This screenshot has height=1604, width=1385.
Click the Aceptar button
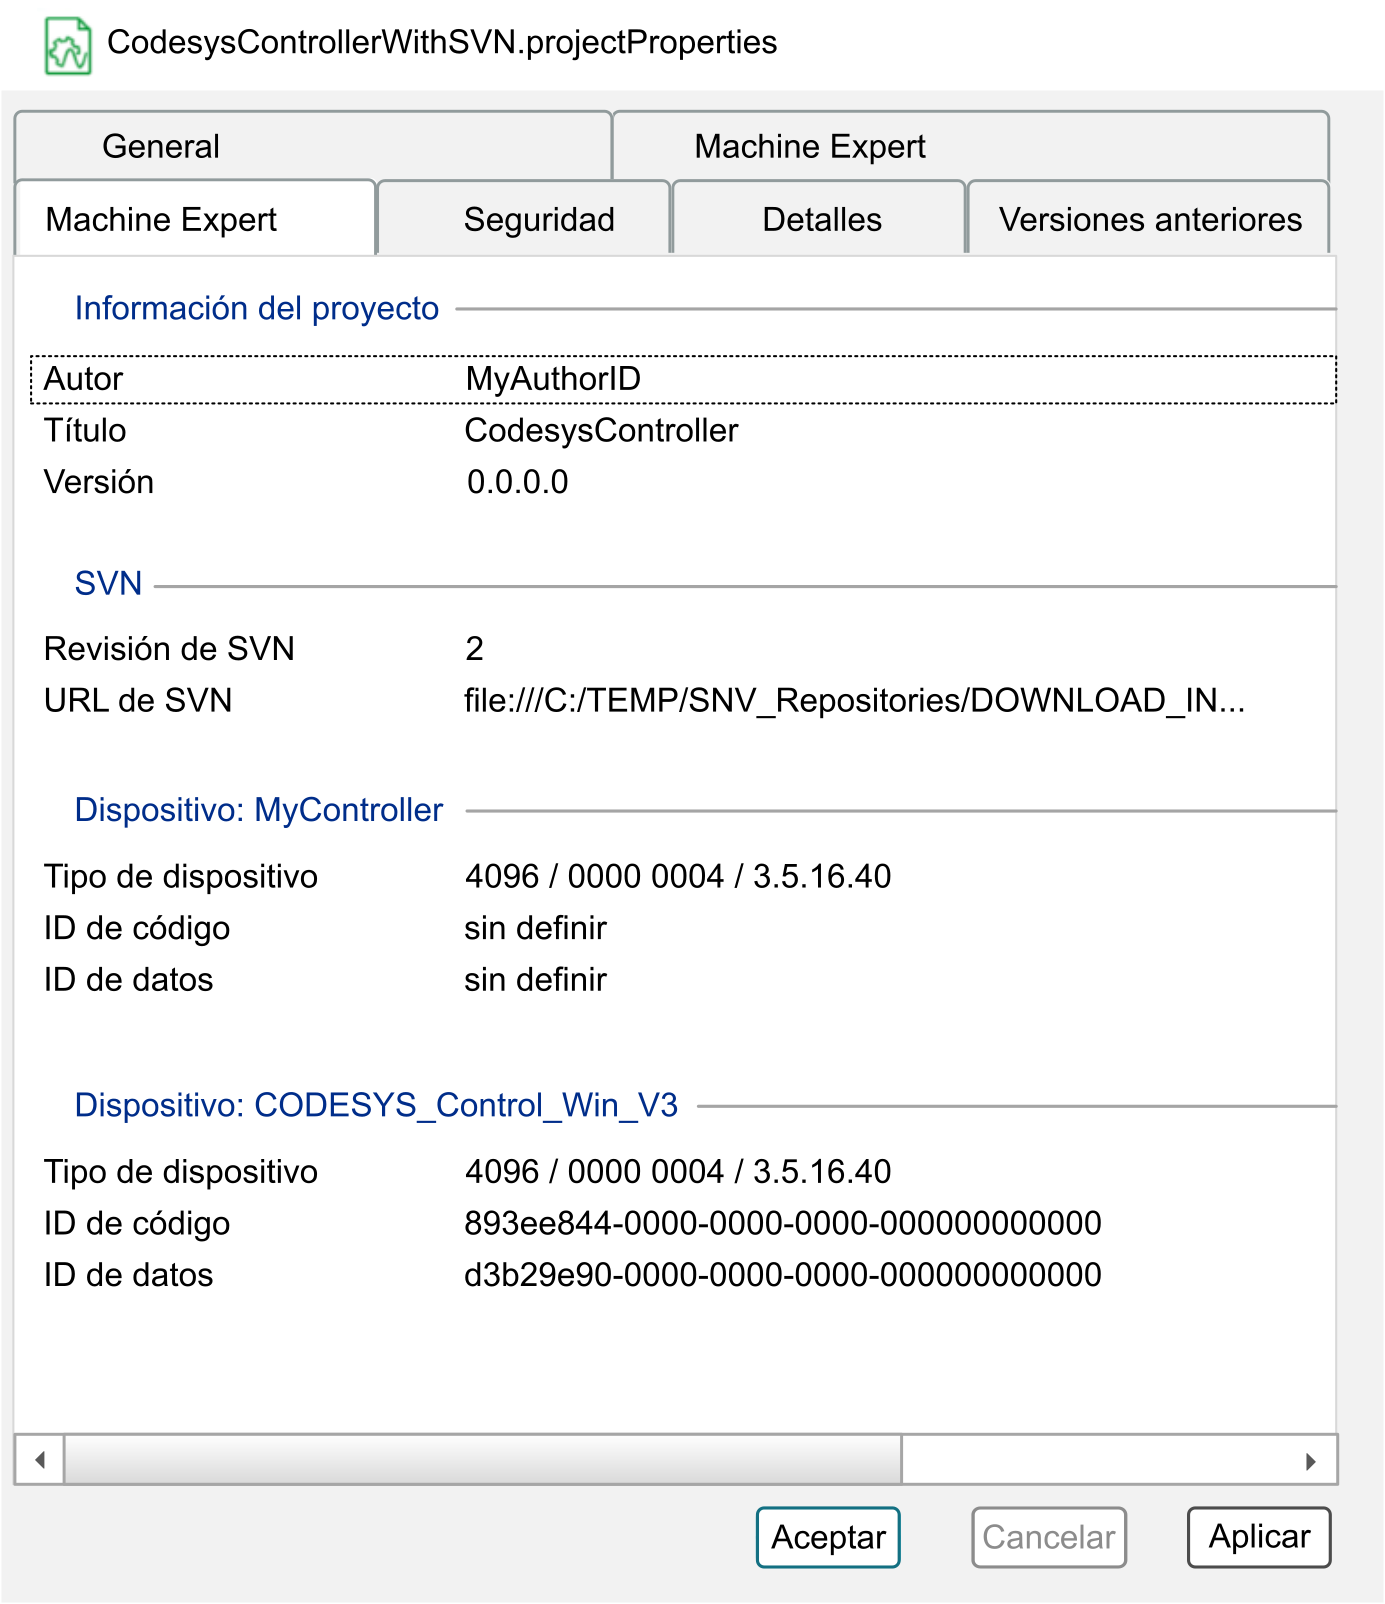tap(828, 1537)
